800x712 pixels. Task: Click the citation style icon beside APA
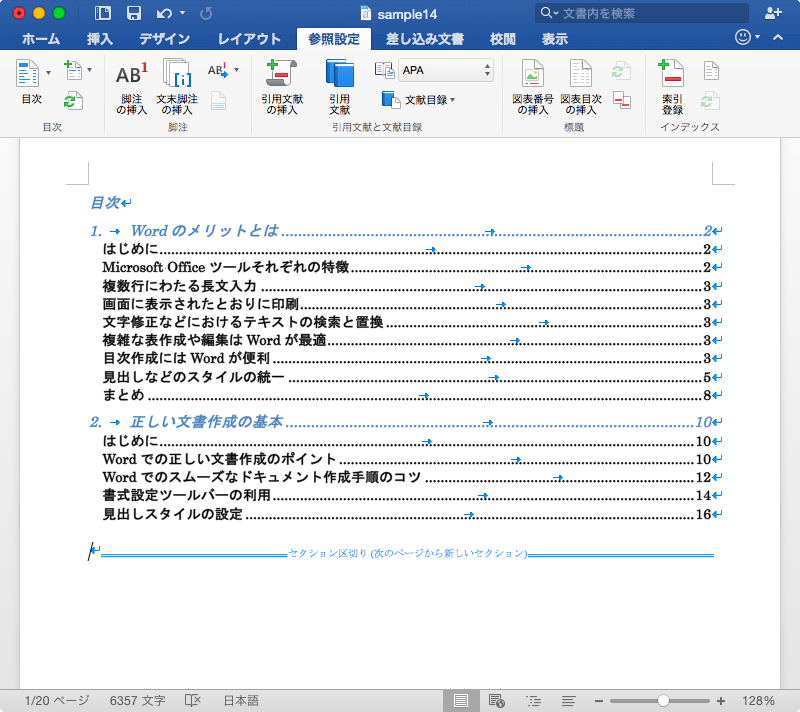click(384, 70)
